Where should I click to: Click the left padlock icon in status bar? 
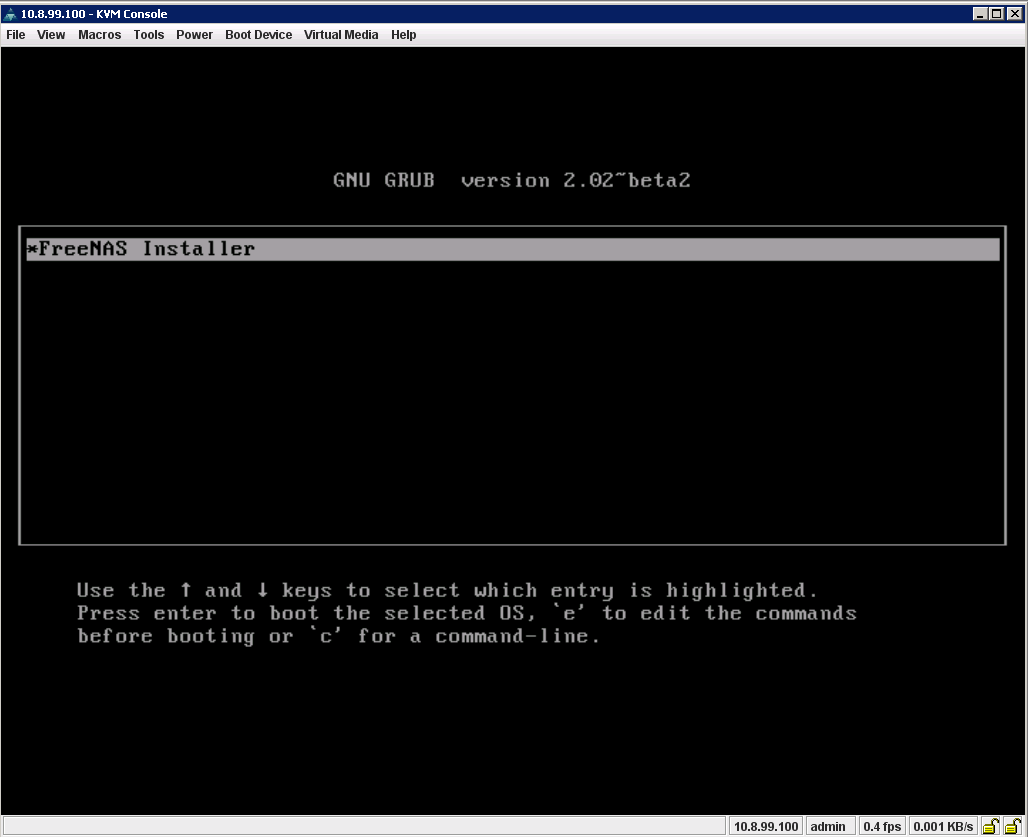(991, 826)
